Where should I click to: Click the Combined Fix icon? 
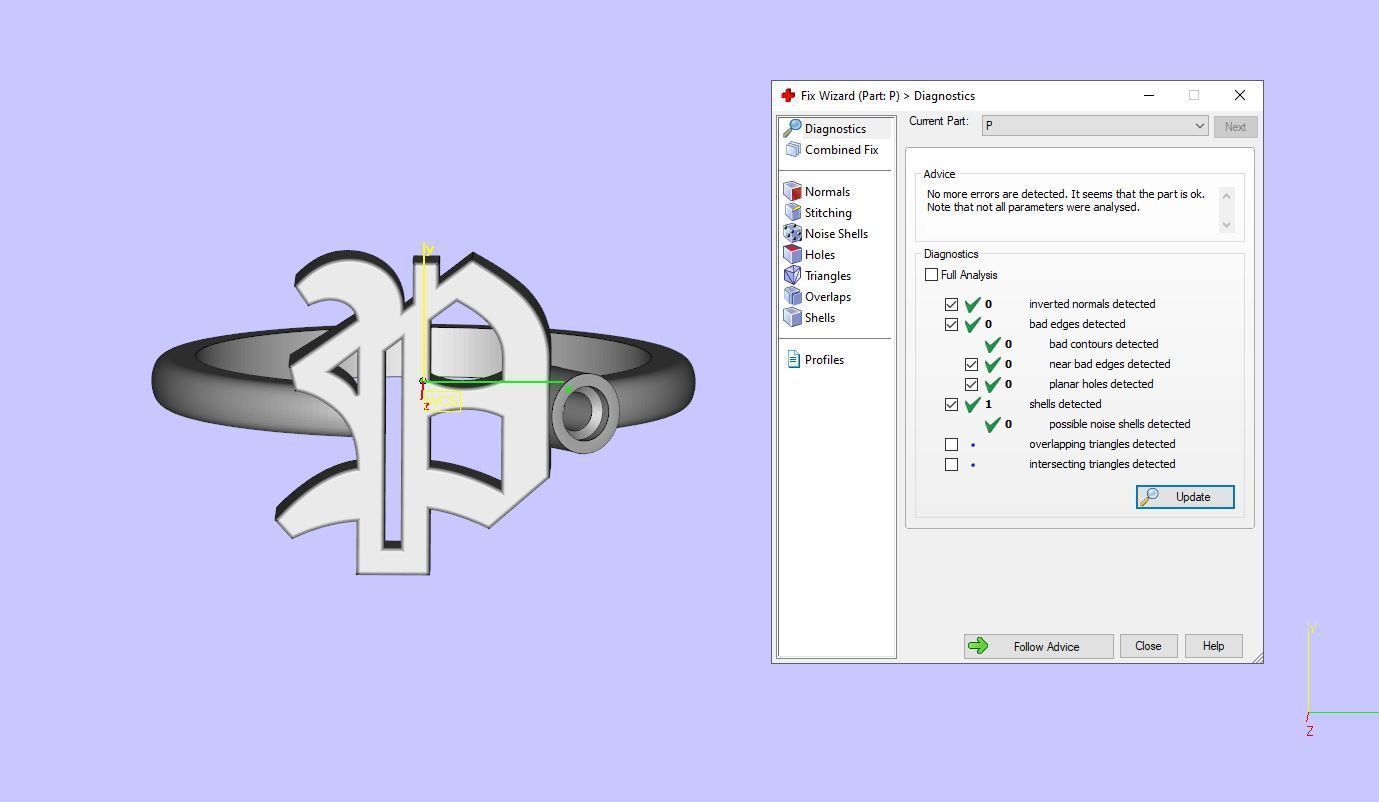(x=793, y=149)
